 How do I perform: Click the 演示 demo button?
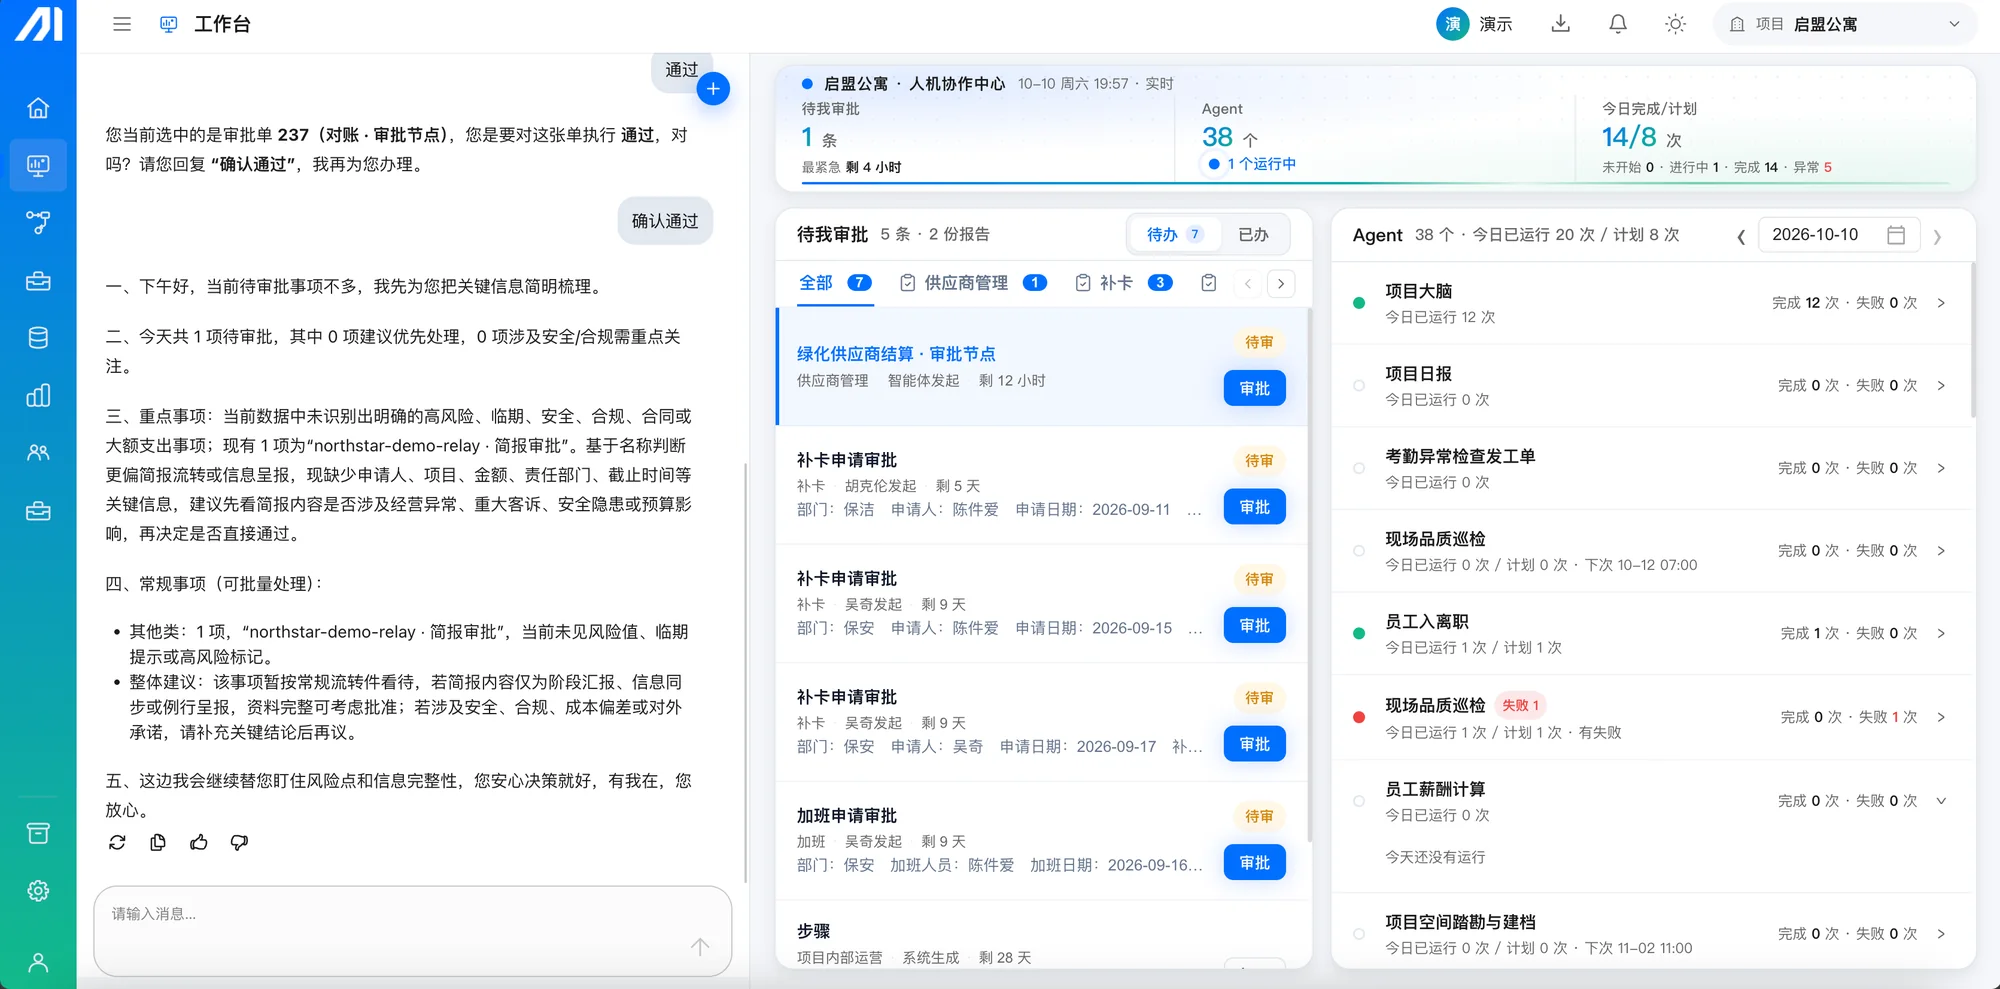point(1475,24)
